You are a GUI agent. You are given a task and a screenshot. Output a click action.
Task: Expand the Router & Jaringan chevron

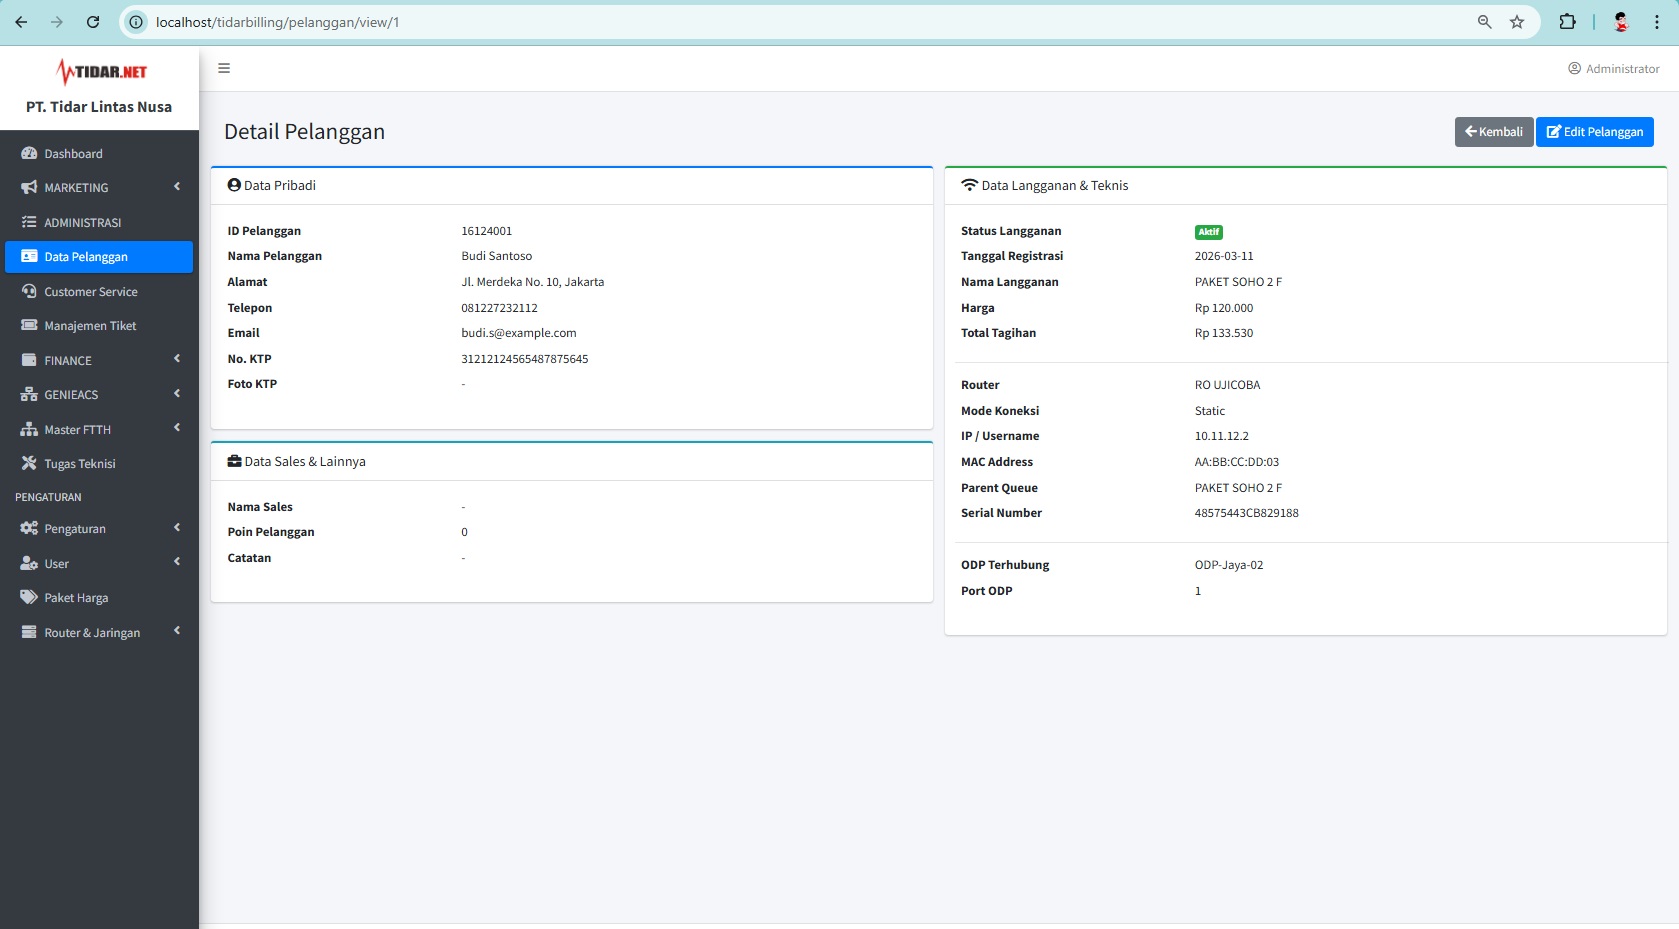(177, 631)
